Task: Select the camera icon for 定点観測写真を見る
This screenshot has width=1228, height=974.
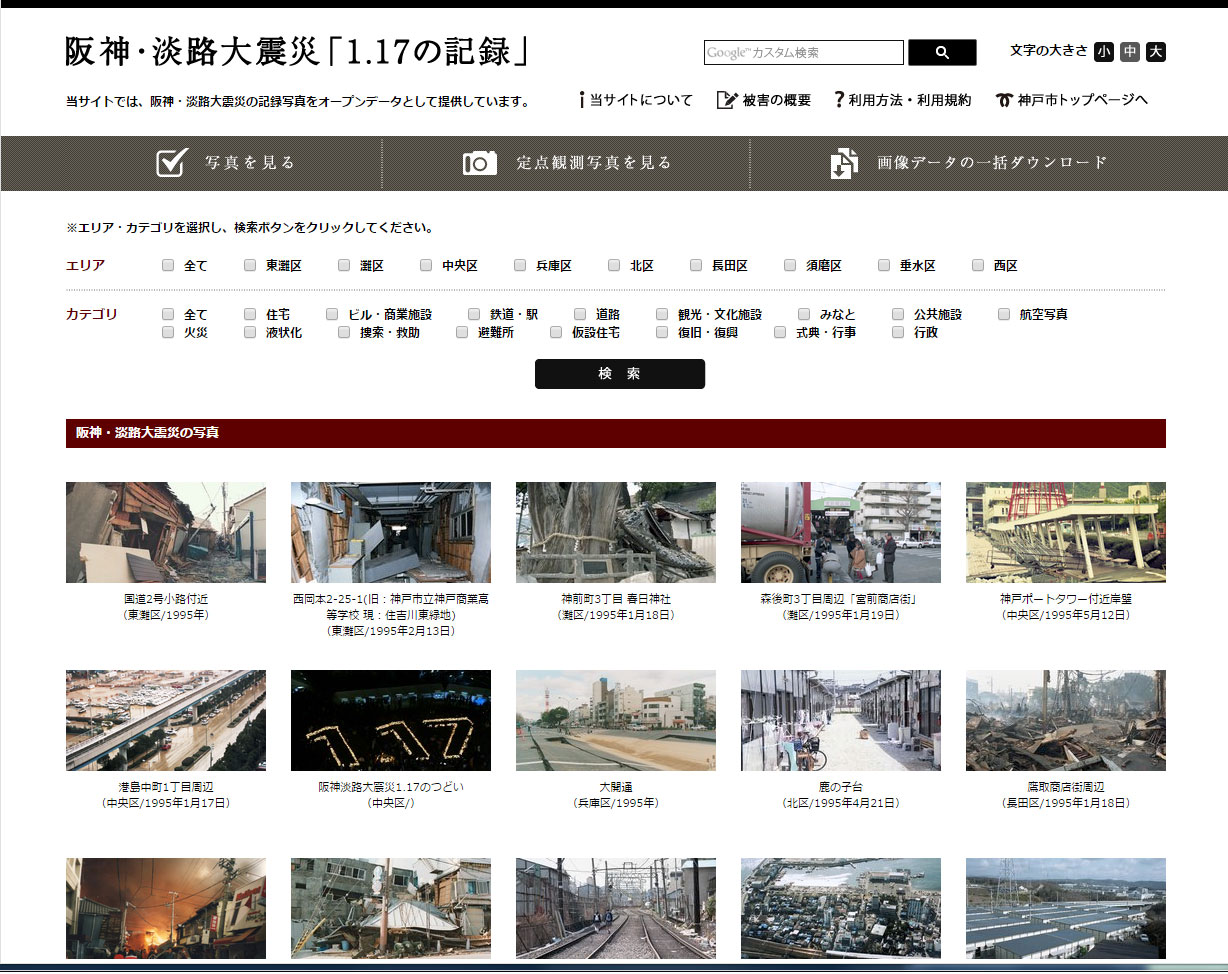Action: [479, 163]
